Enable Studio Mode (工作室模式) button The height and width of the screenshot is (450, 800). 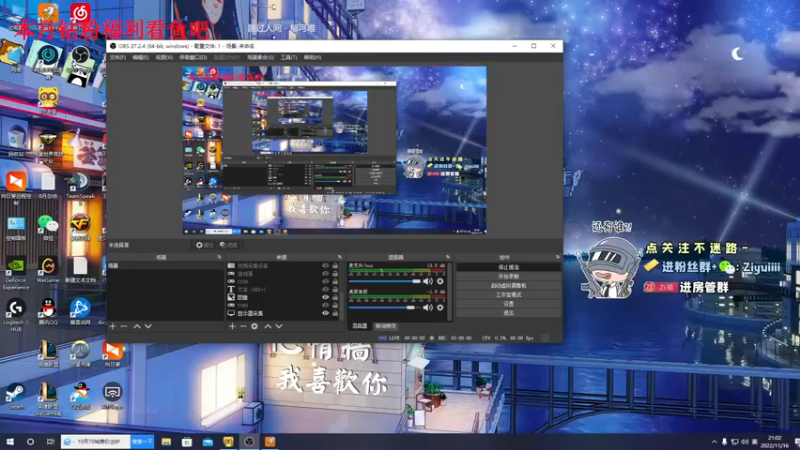coord(508,295)
